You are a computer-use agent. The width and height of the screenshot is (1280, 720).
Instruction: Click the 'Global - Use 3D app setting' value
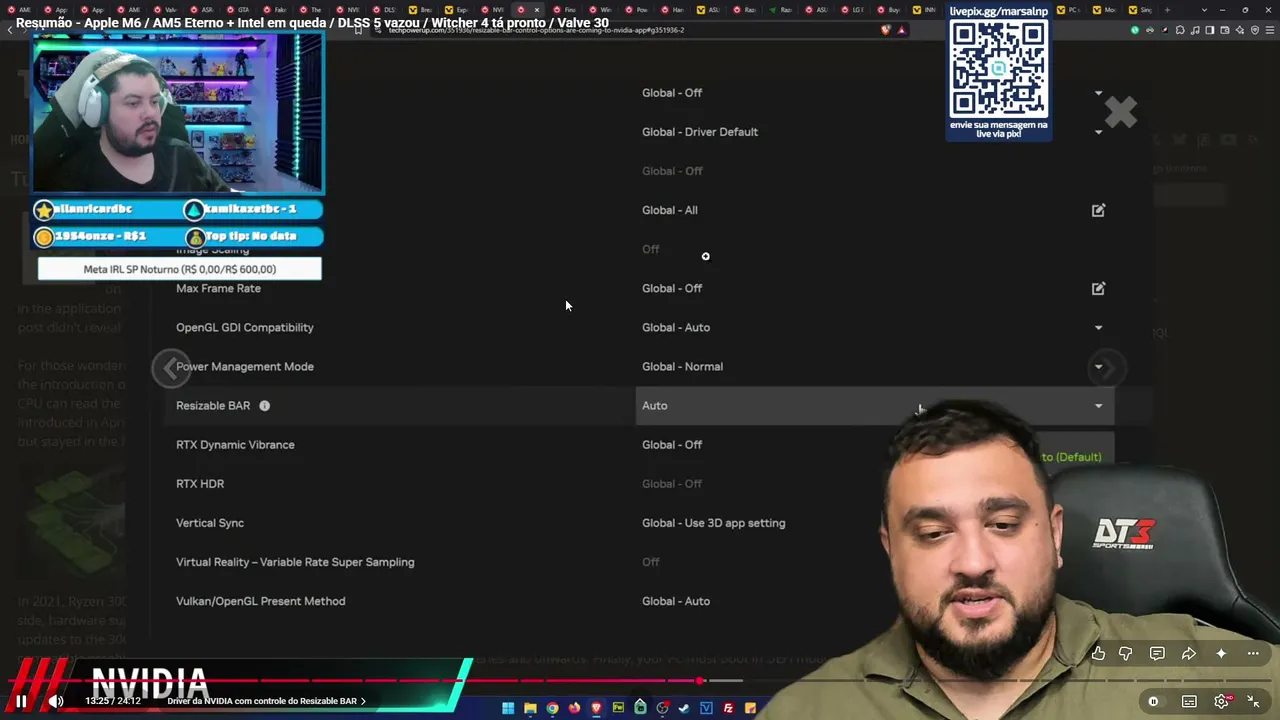(713, 523)
